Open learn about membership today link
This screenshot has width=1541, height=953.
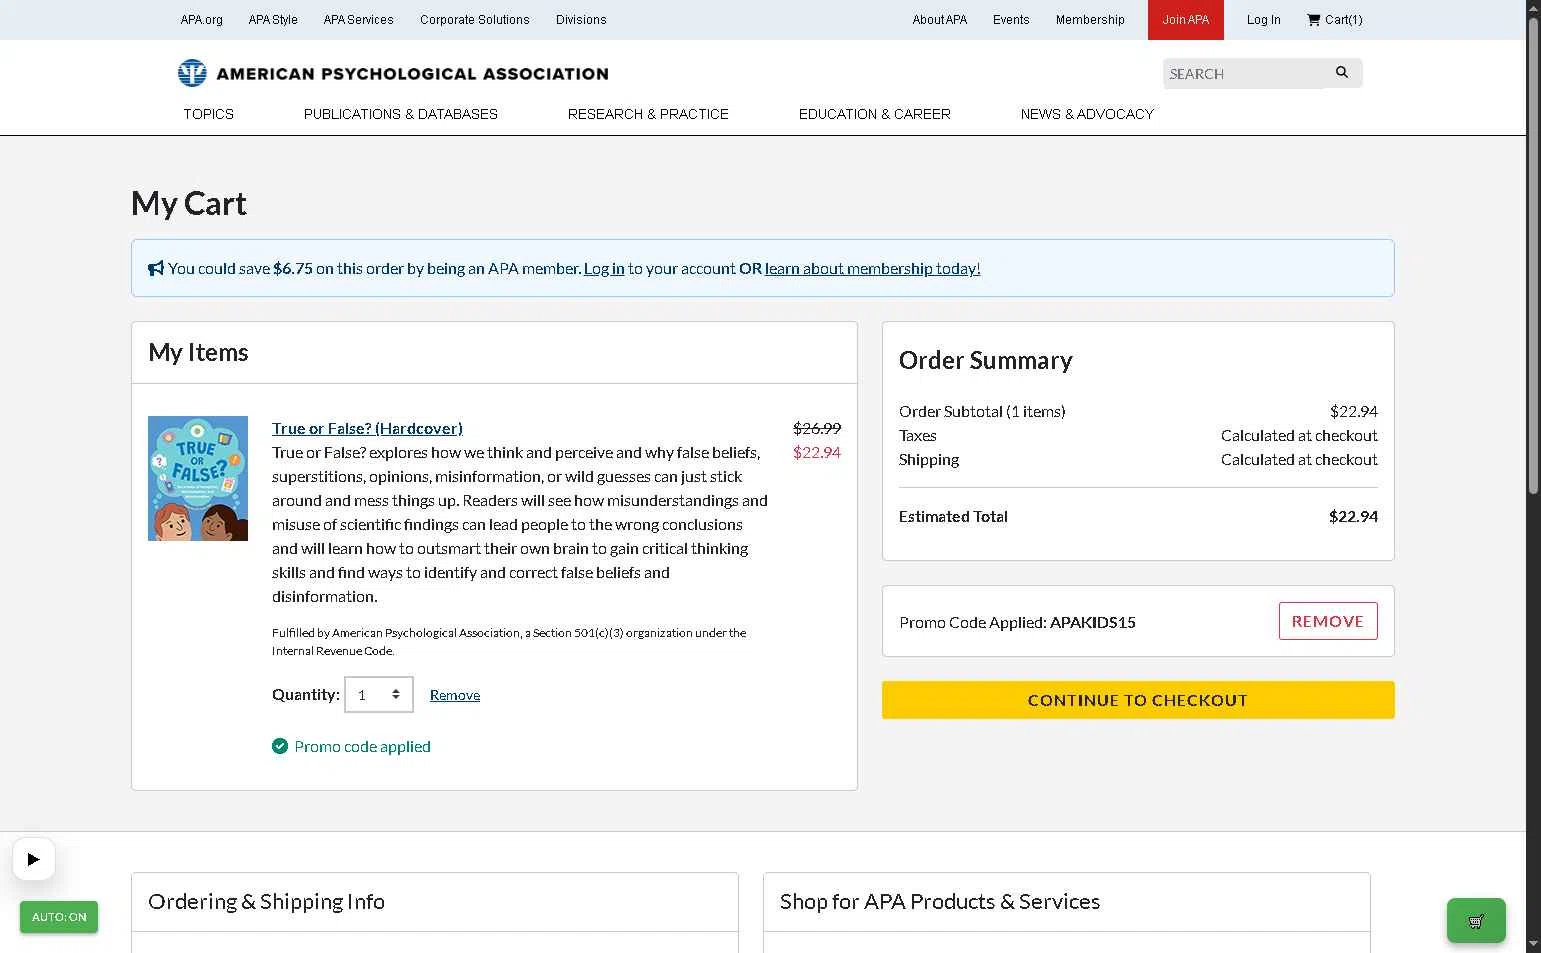pyautogui.click(x=873, y=268)
